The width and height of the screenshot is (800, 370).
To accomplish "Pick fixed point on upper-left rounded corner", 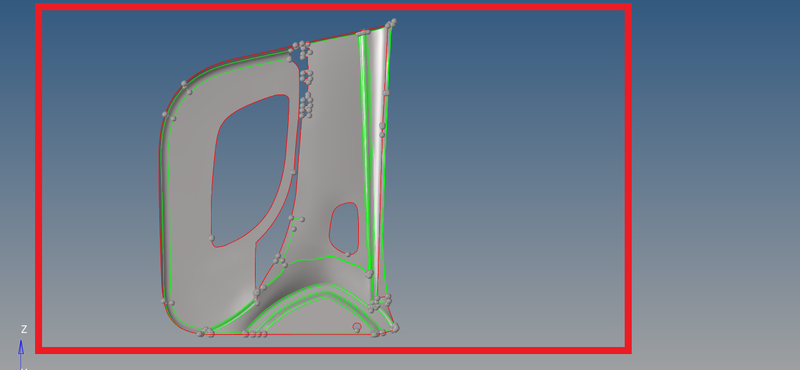I will (x=184, y=84).
